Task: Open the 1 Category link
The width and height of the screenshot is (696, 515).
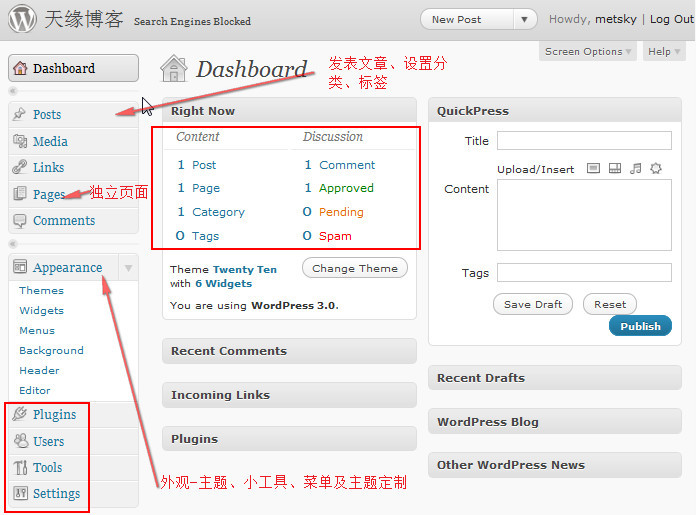Action: point(211,212)
